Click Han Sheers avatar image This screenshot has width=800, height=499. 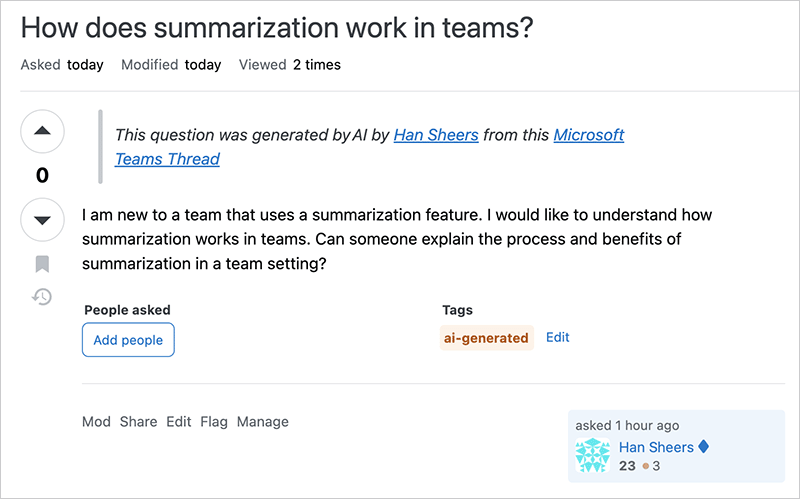coord(593,456)
